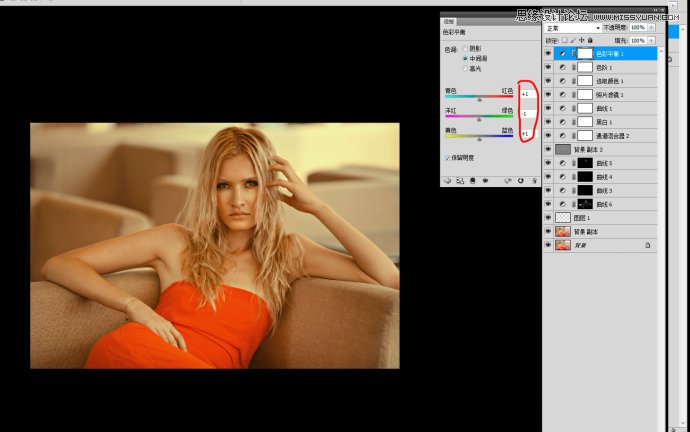
Task: Click the return-to-adjustment-list arrow icon
Action: pyautogui.click(x=448, y=181)
